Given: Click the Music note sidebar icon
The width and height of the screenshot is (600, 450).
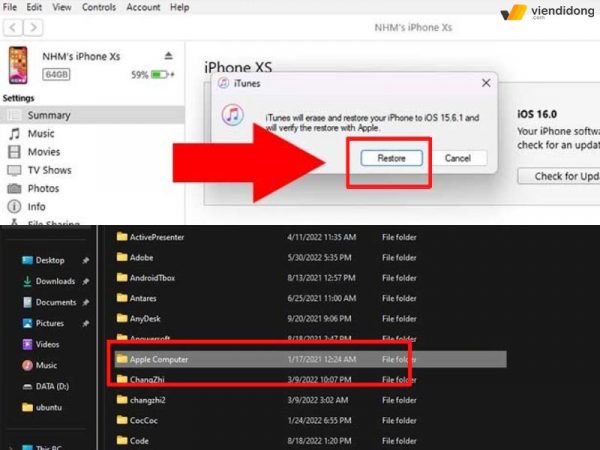Looking at the screenshot, I should click(x=15, y=133).
